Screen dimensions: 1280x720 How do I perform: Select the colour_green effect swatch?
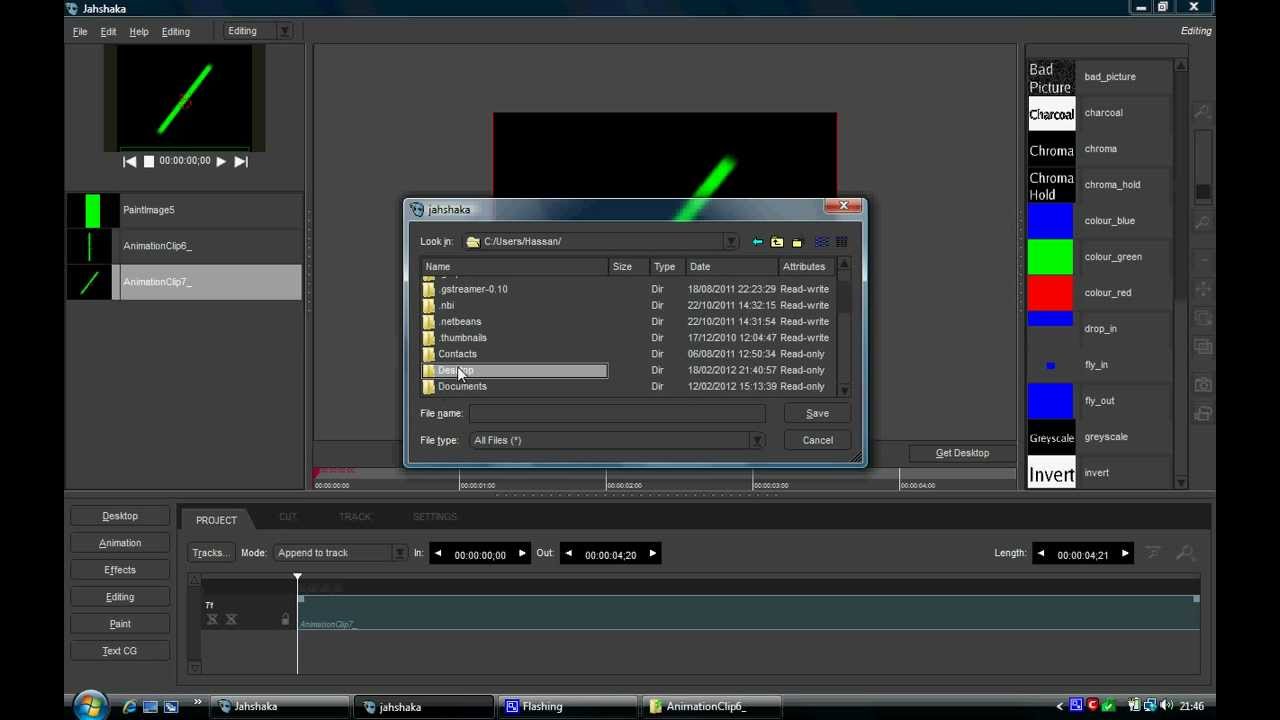point(1051,256)
